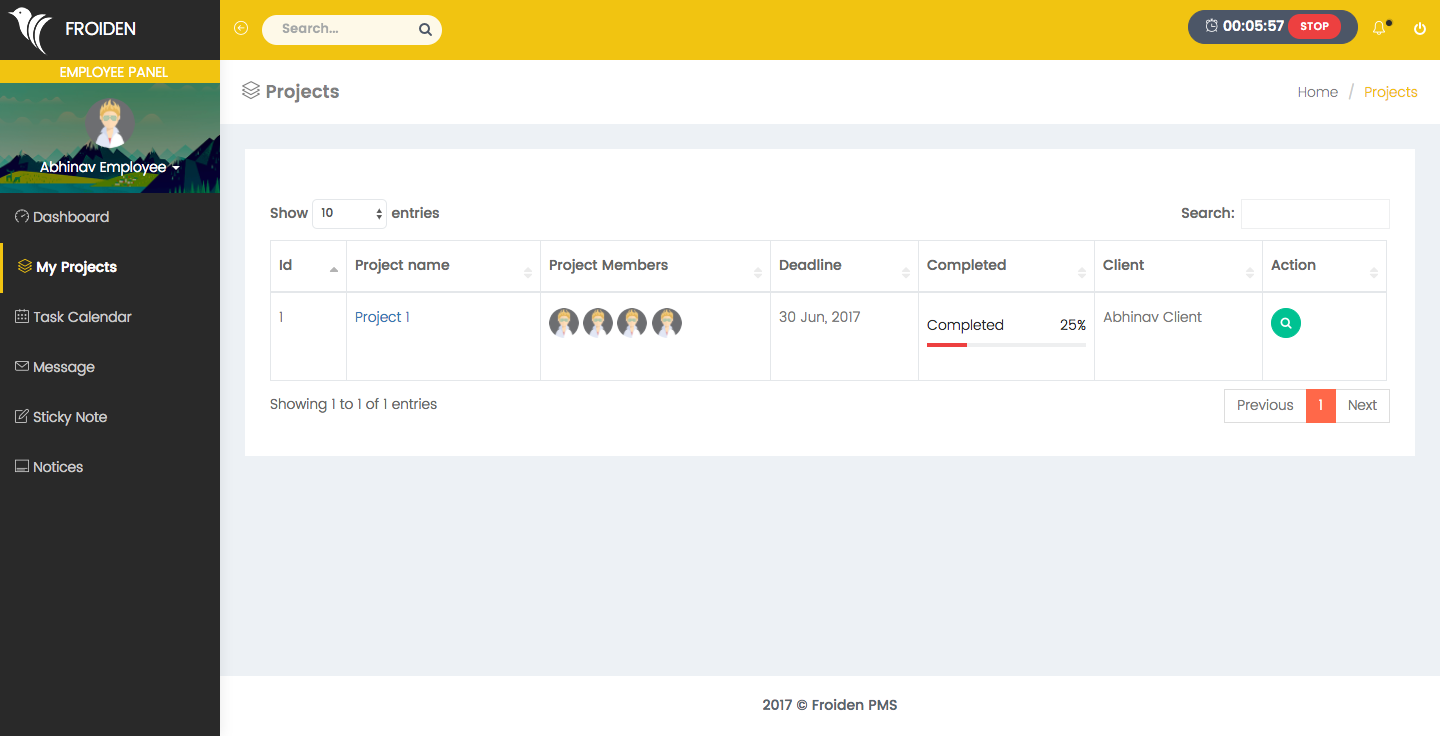
Task: Open the show entries dropdown
Action: coord(349,213)
